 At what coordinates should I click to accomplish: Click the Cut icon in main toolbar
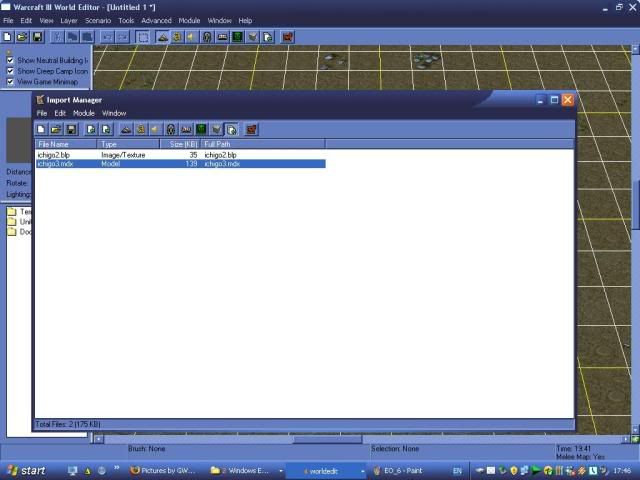[x=58, y=37]
